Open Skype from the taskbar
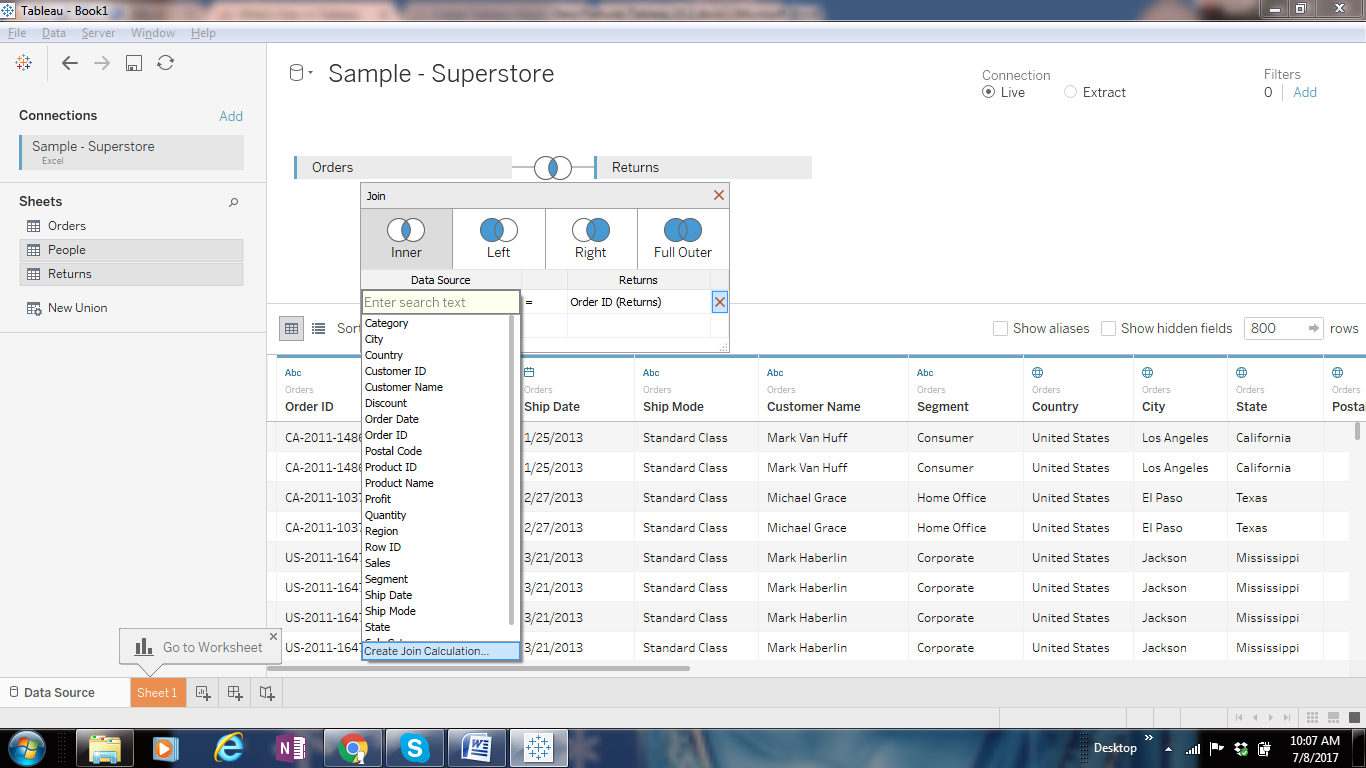This screenshot has height=768, width=1366. point(414,747)
